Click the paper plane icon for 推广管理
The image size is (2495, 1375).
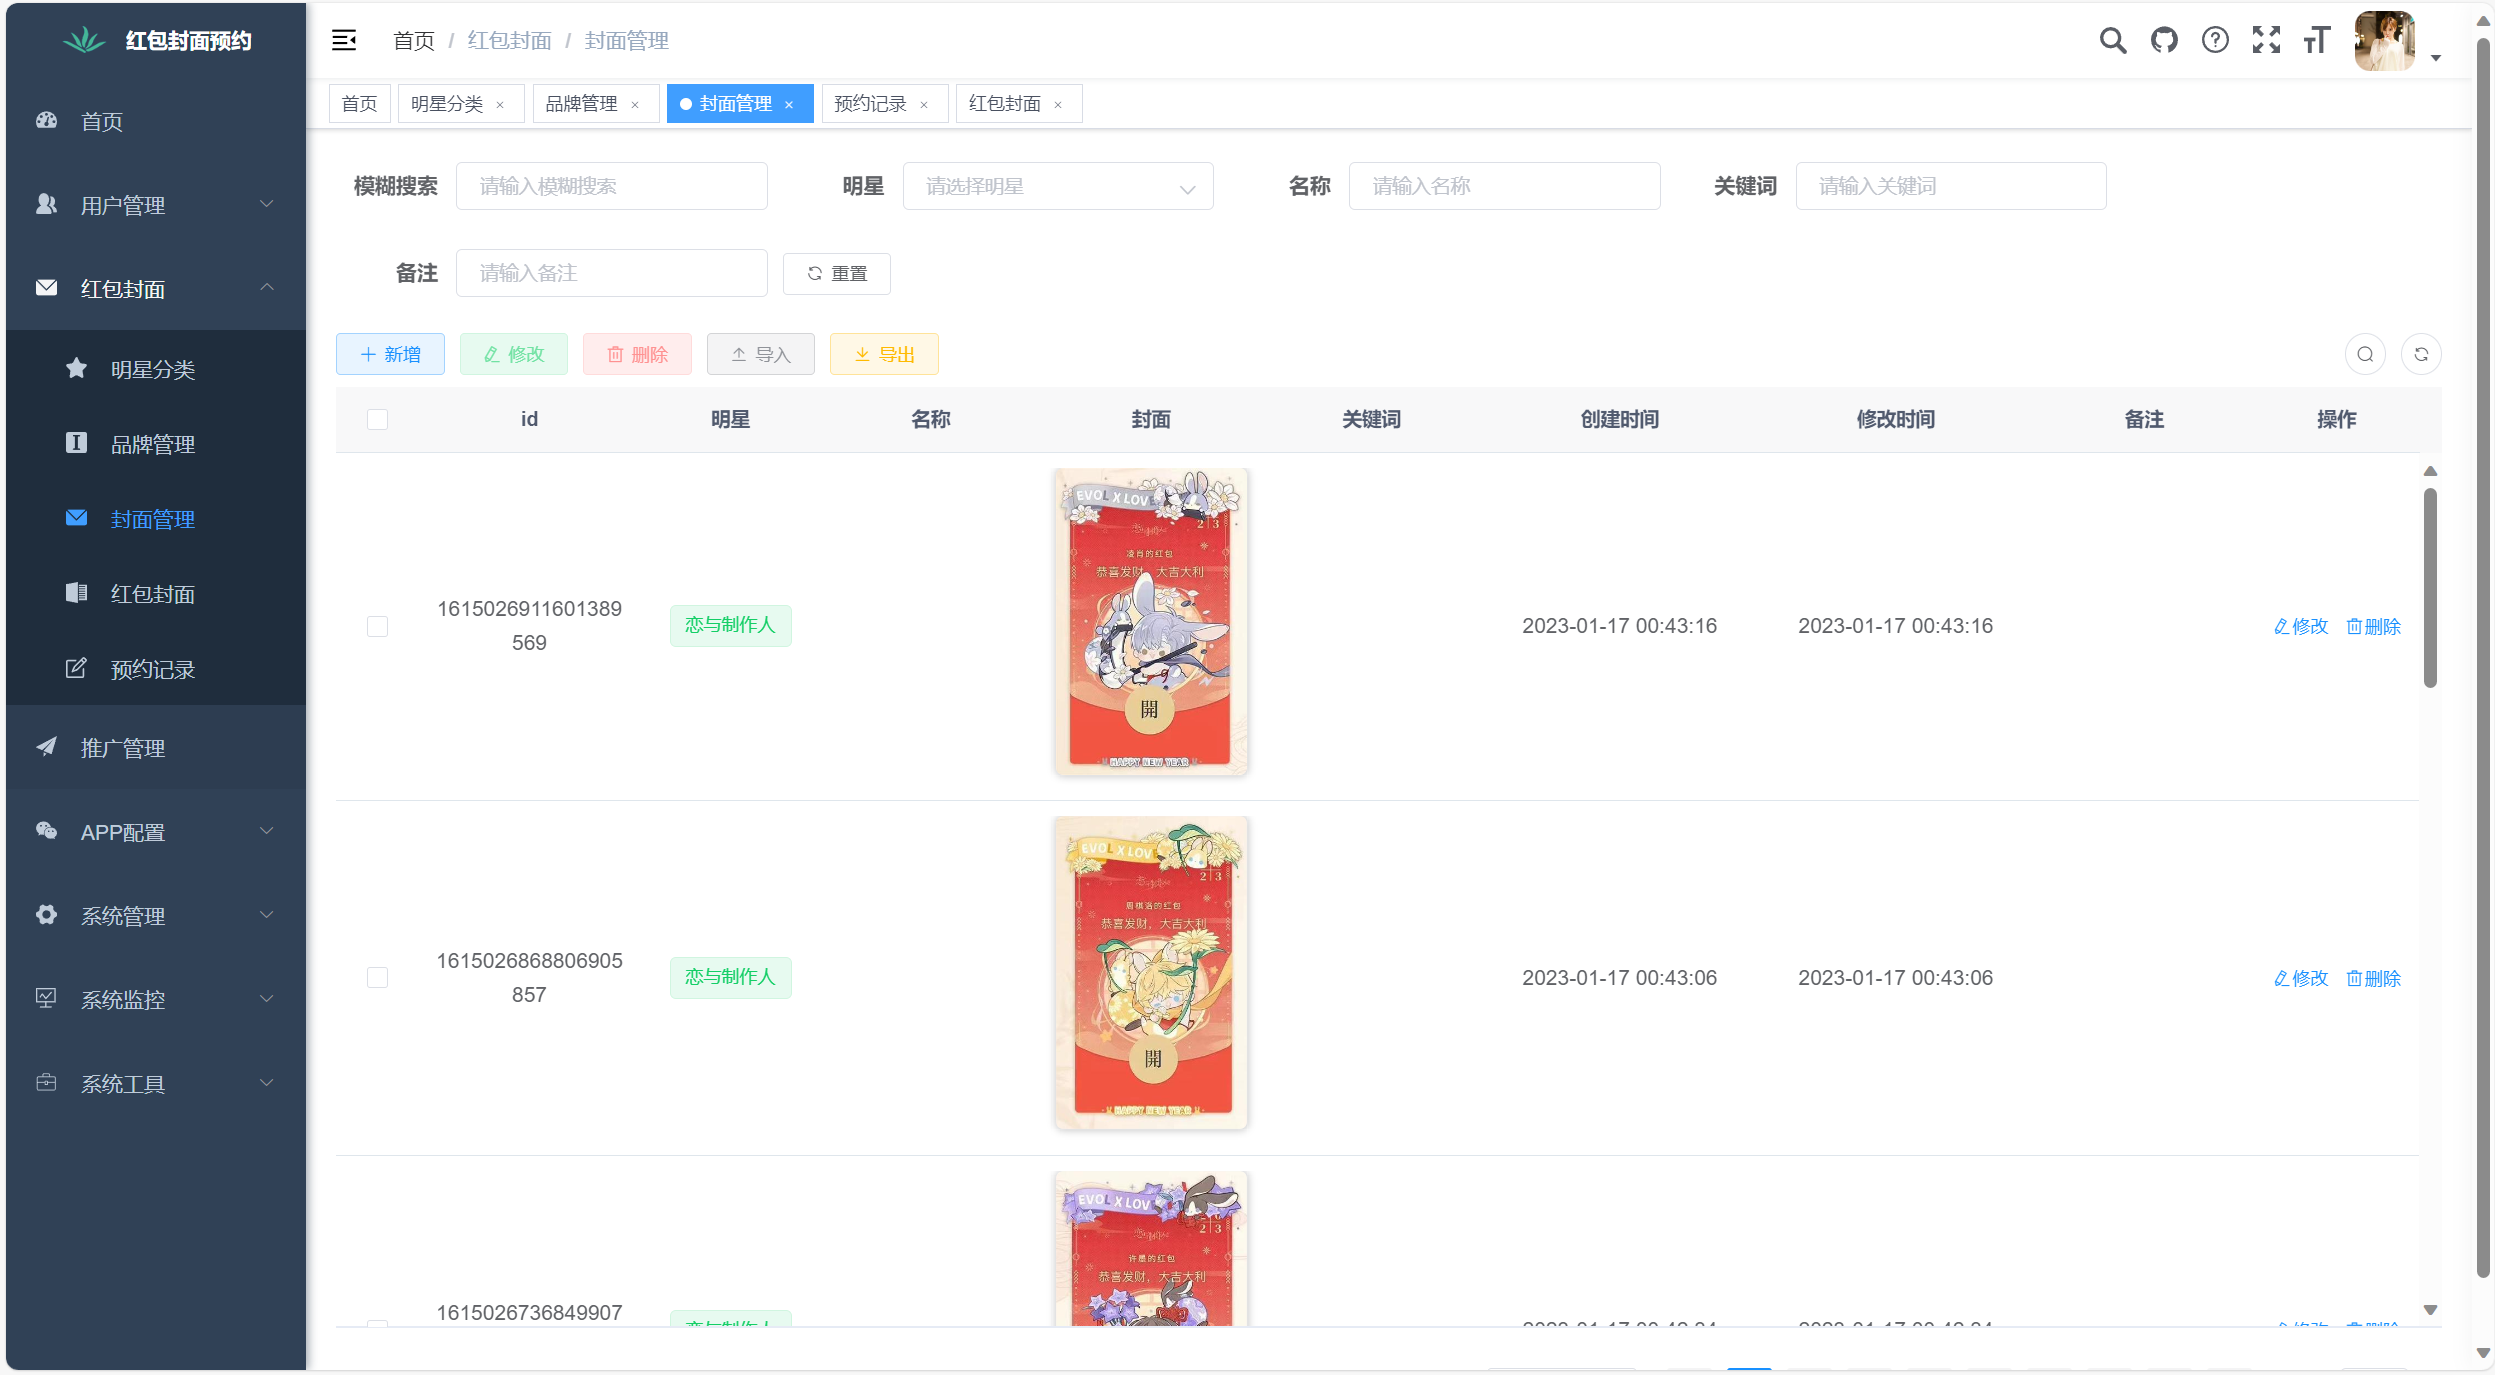tap(46, 747)
